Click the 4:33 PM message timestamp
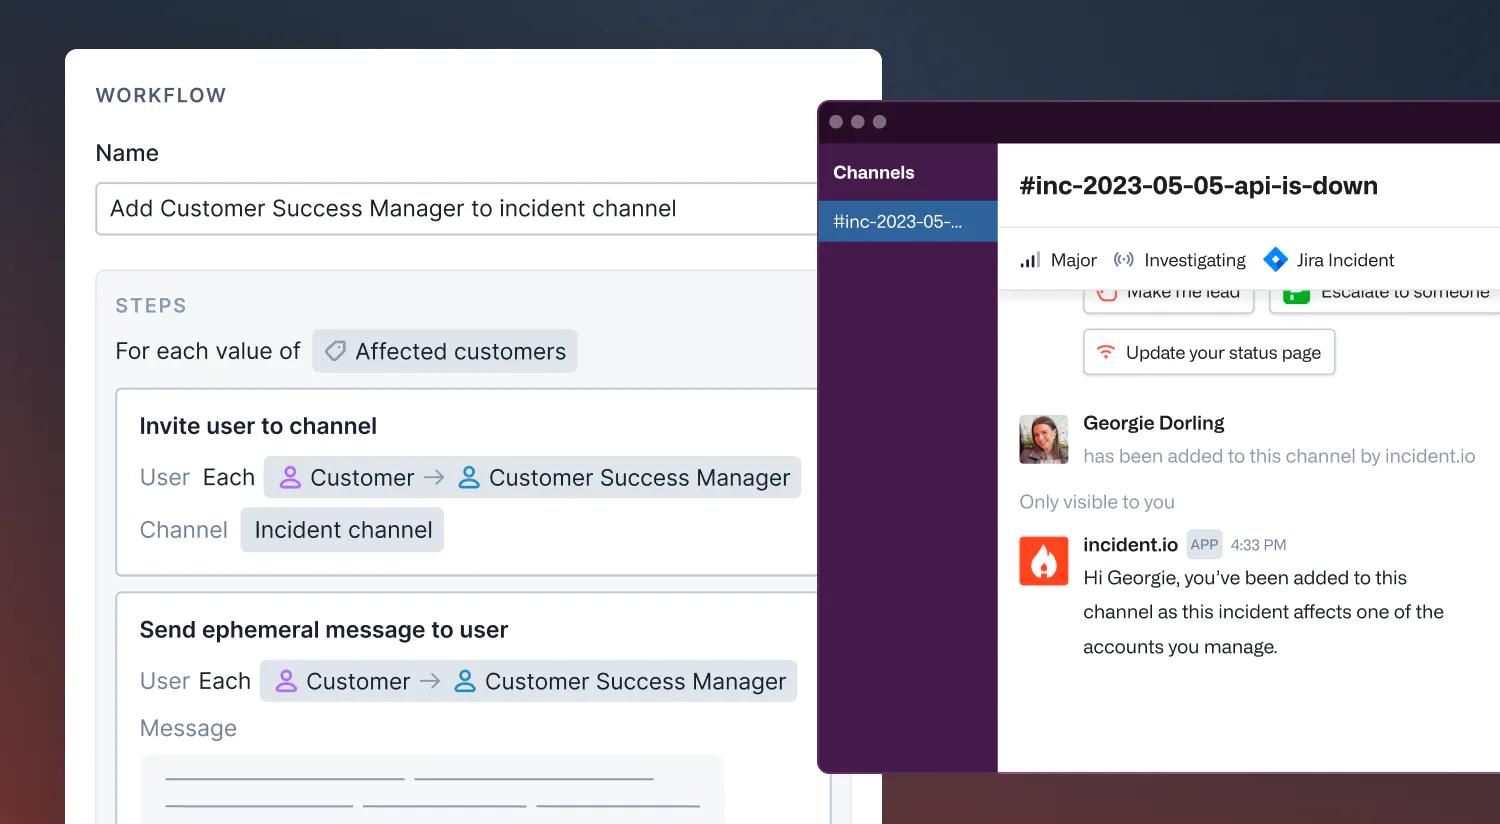 1258,544
